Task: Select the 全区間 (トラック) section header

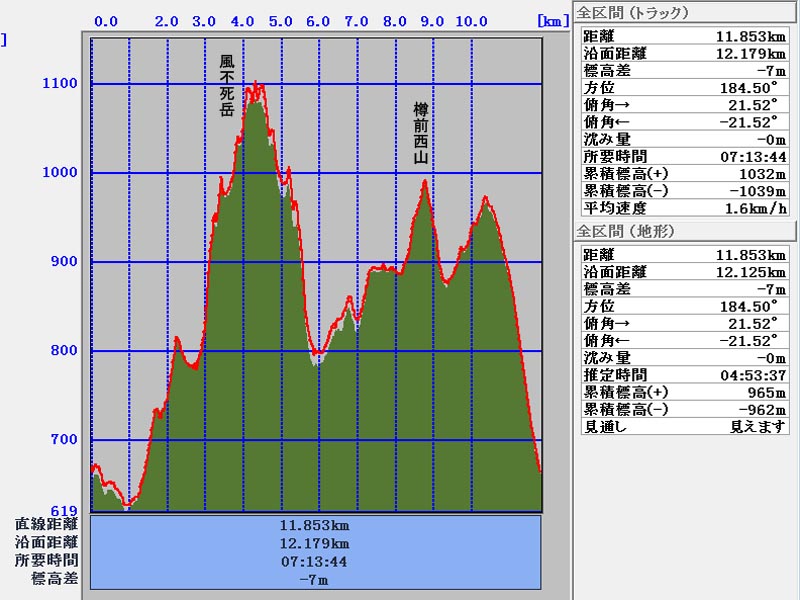Action: (633, 13)
